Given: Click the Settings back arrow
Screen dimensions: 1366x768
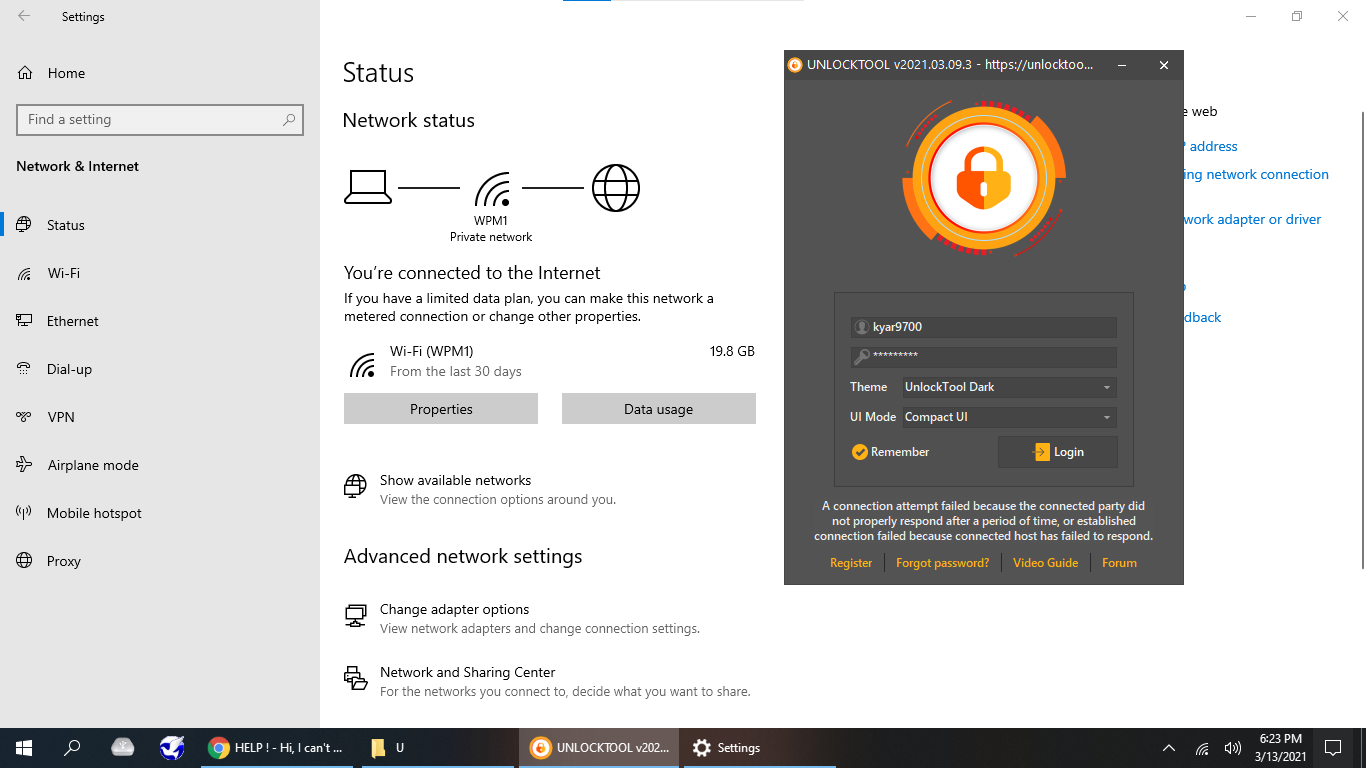Looking at the screenshot, I should click(x=24, y=16).
